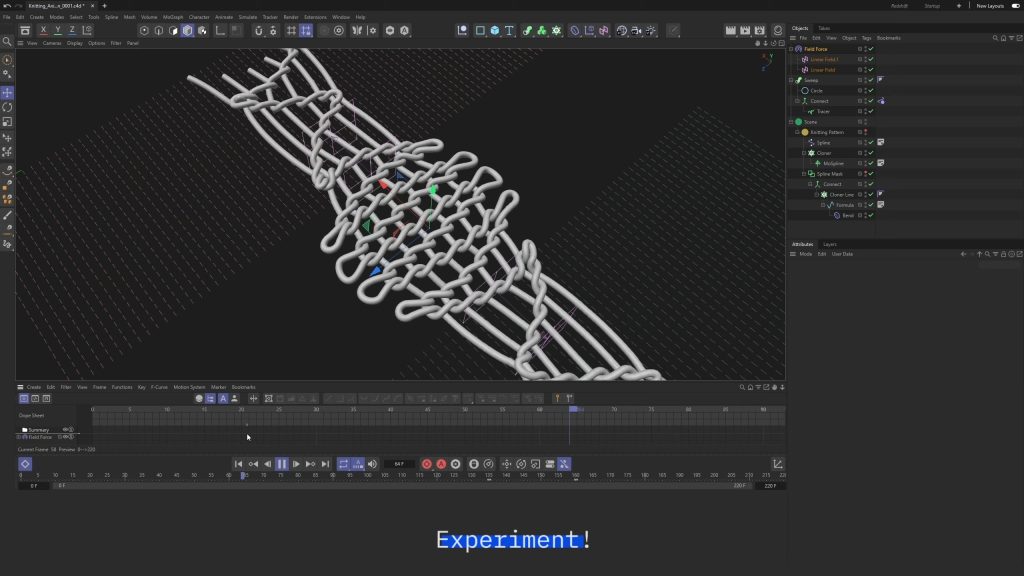
Task: Click the symmetry butterfly icon
Action: click(357, 30)
